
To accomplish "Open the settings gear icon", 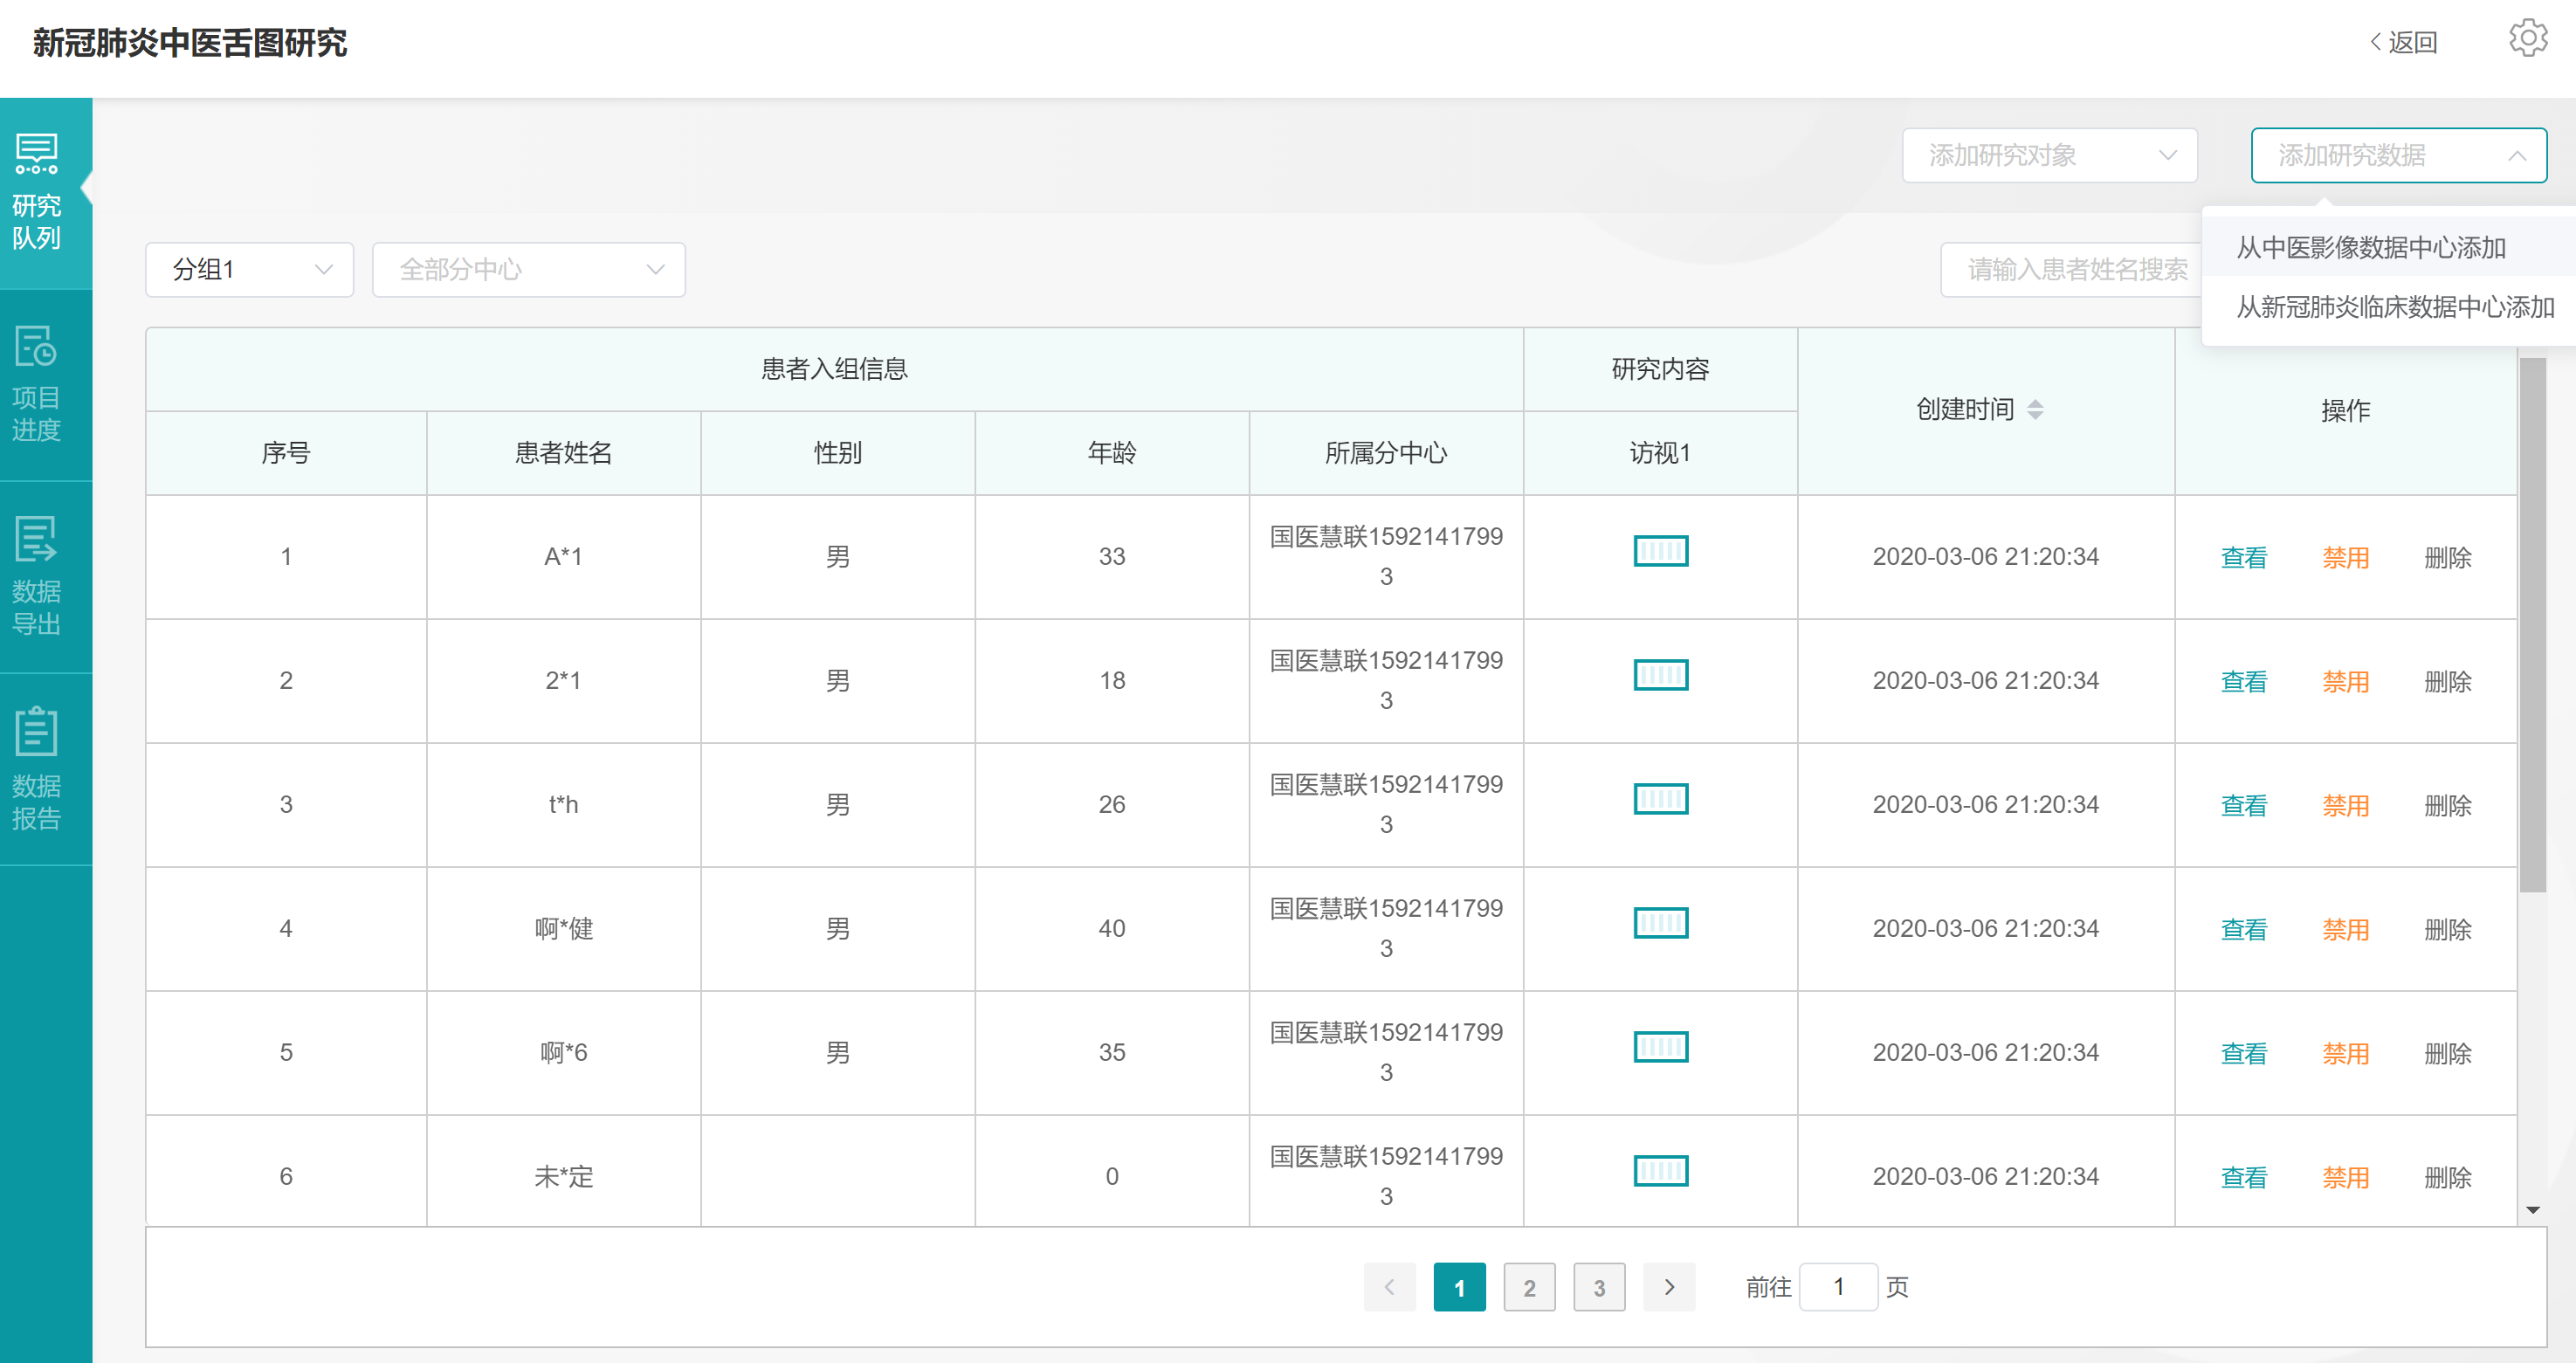I will [x=2527, y=40].
